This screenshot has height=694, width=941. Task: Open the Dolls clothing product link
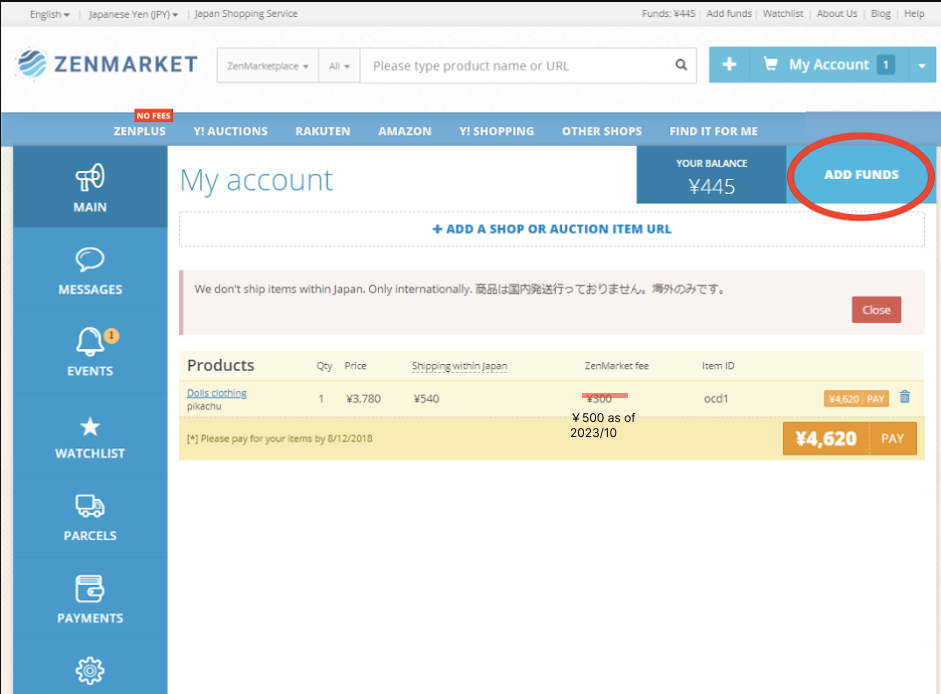217,393
